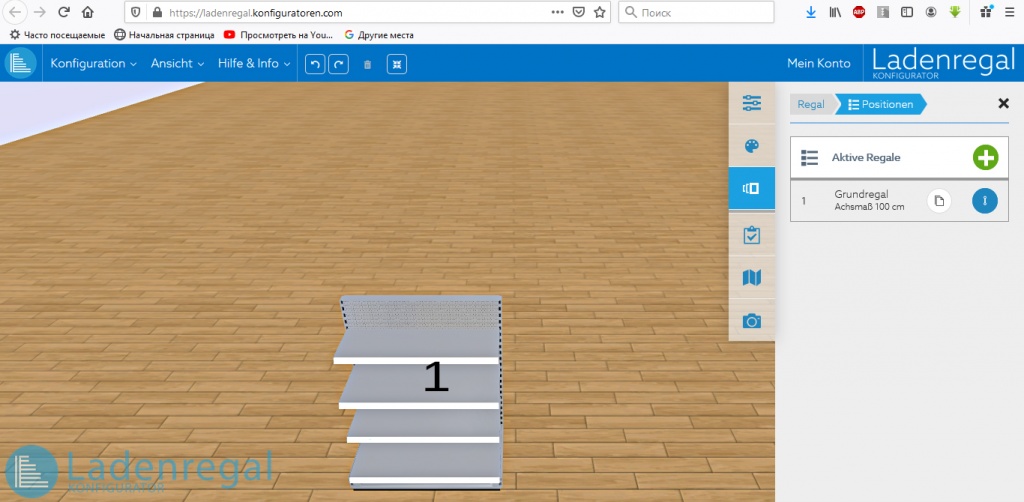Duplicate the Grundregal with copy icon
Screen dimensions: 1024x502
pos(938,201)
